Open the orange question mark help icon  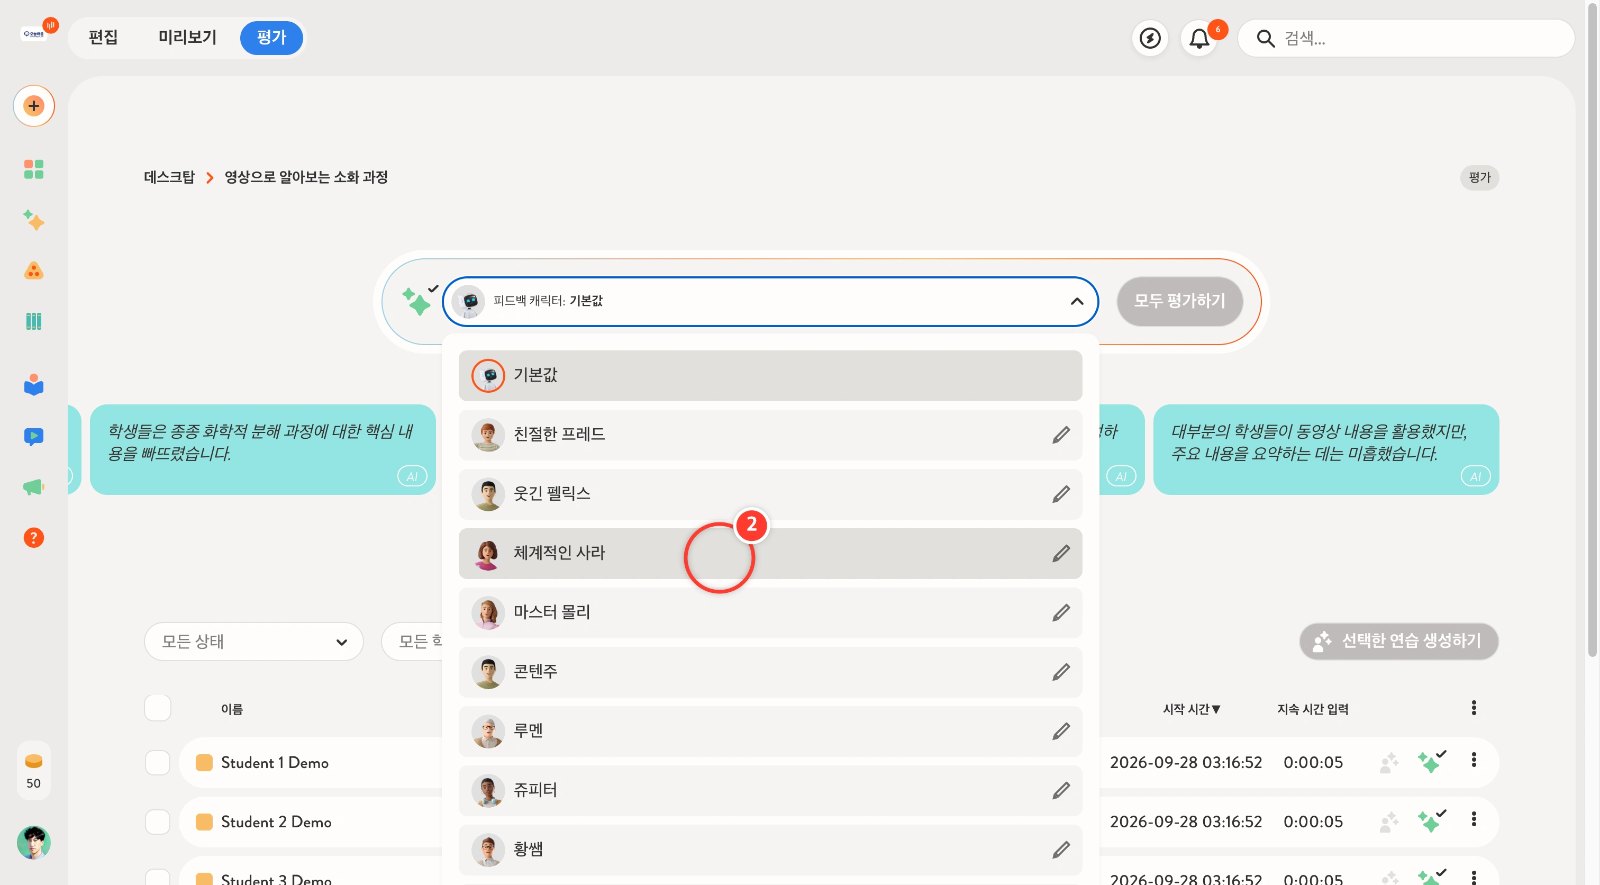click(x=34, y=538)
